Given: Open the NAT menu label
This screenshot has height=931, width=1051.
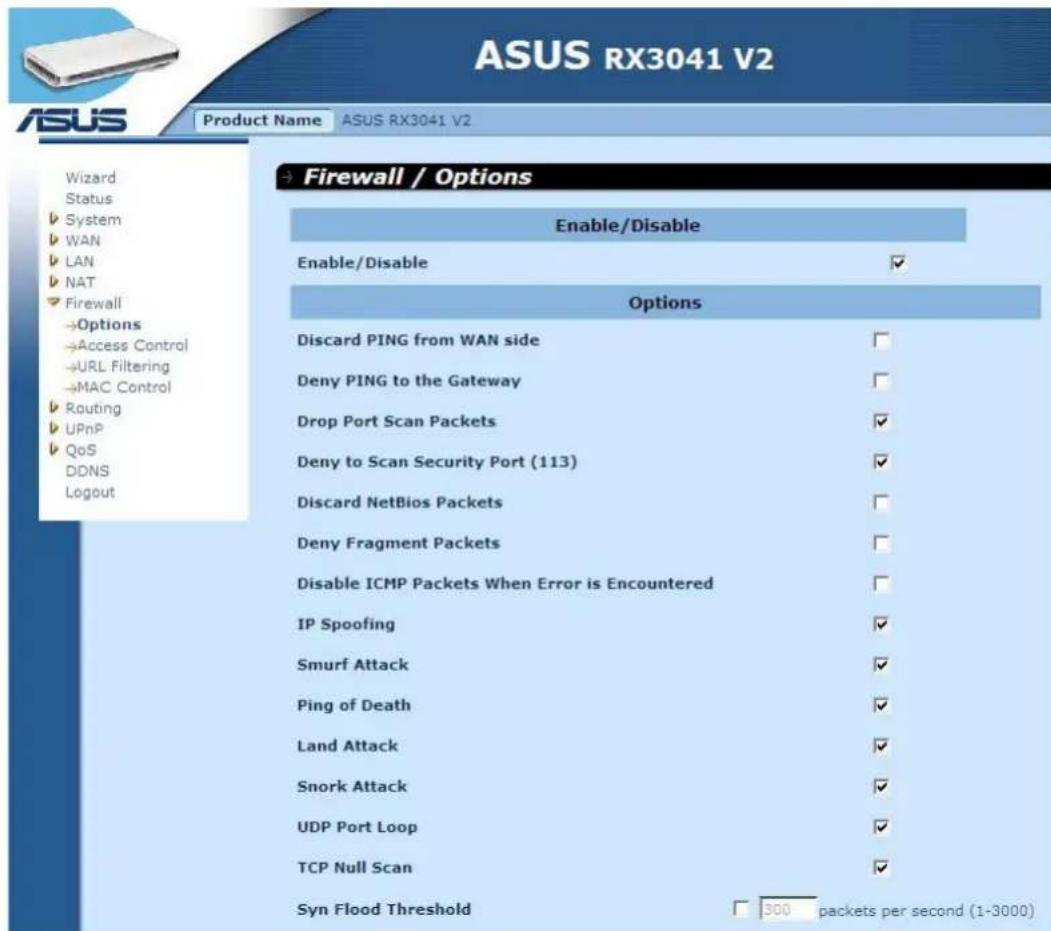Looking at the screenshot, I should (80, 282).
